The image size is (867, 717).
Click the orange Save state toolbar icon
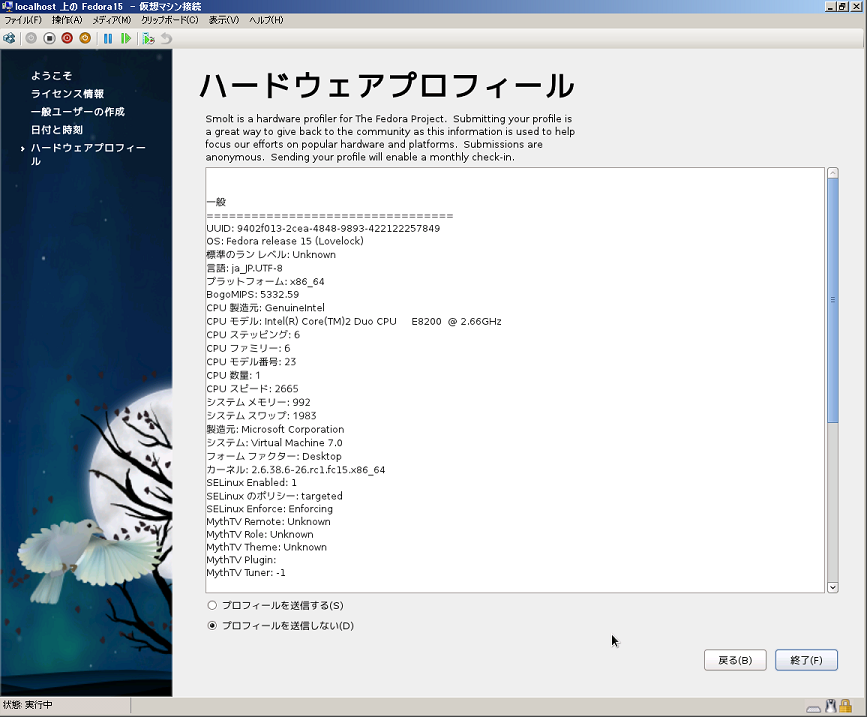[x=85, y=38]
